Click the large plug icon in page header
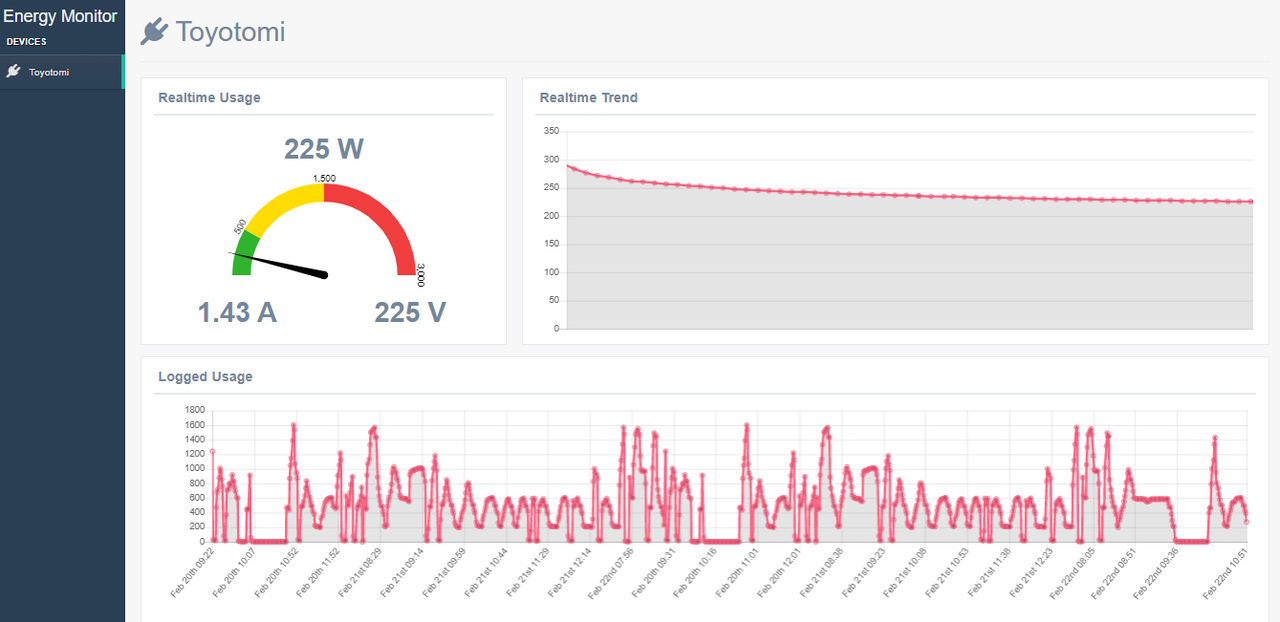 pos(154,32)
